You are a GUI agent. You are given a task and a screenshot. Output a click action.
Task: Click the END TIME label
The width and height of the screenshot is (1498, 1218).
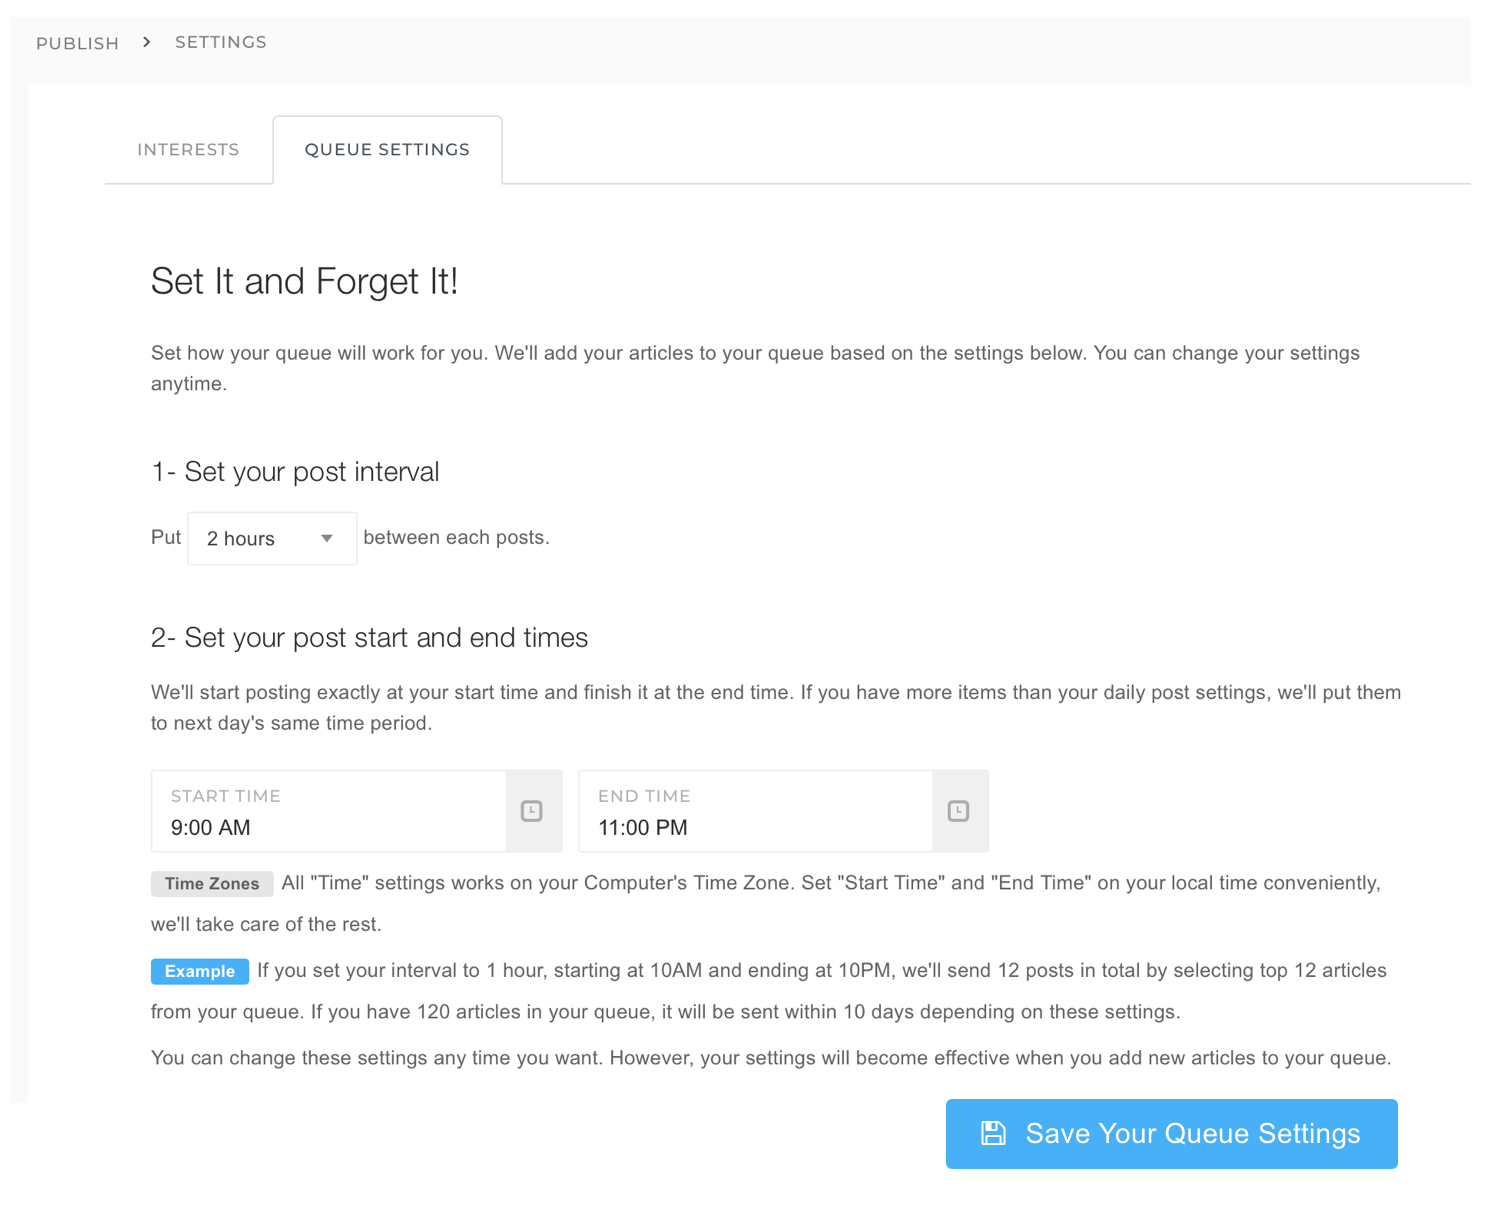[x=645, y=796]
